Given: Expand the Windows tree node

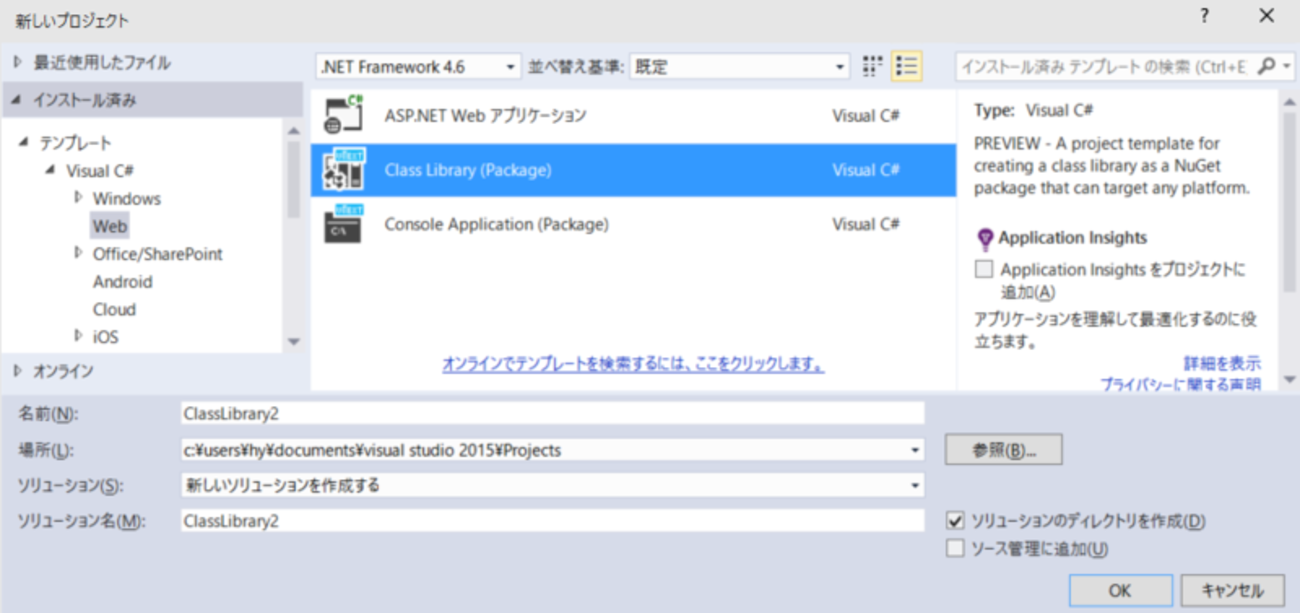Looking at the screenshot, I should (78, 198).
